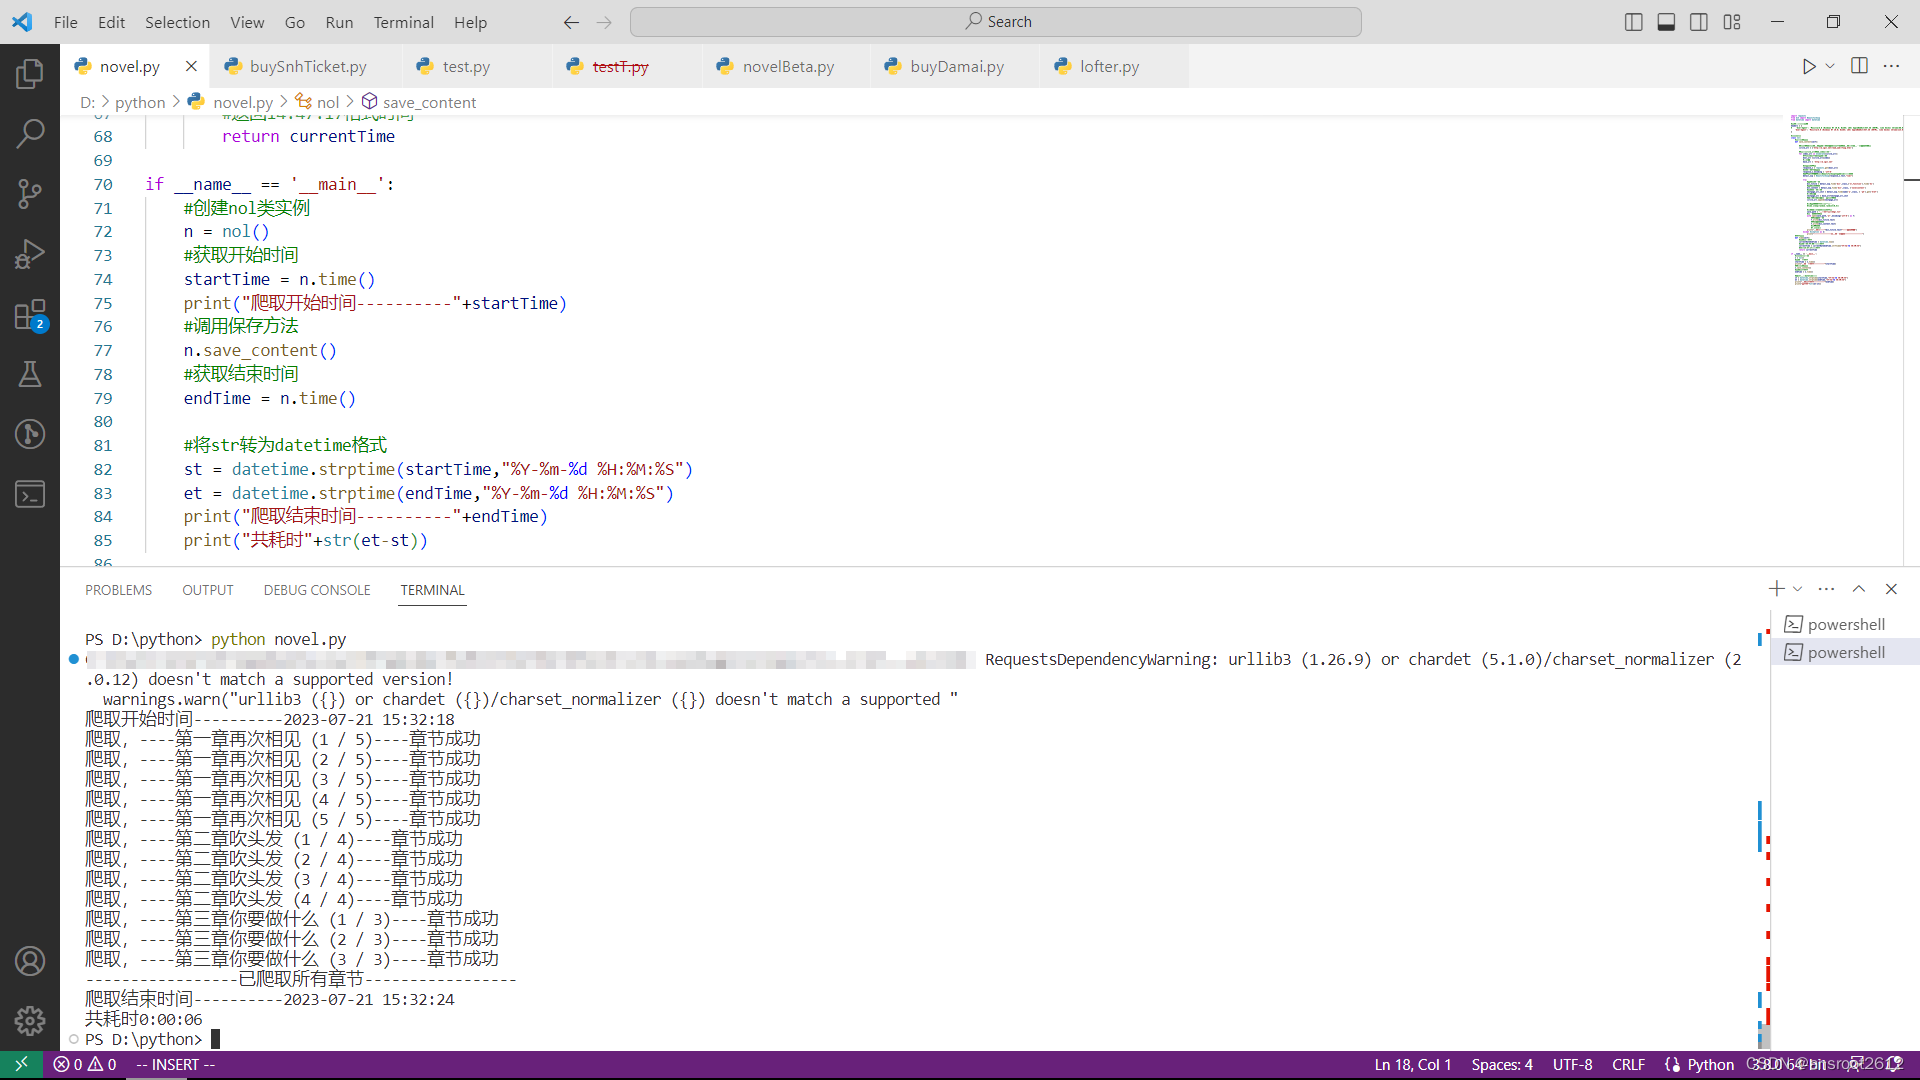1920x1080 pixels.
Task: Open the Manage gear menu
Action: click(30, 1020)
